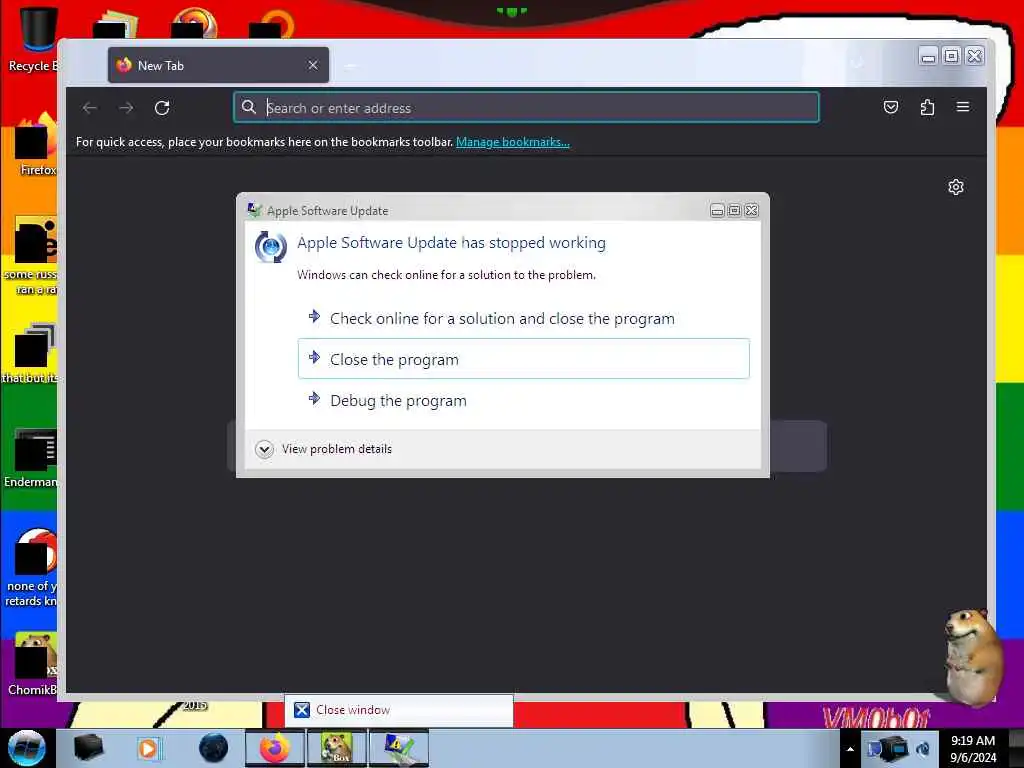This screenshot has height=768, width=1024.
Task: Select the New Tab browser tab
Action: [x=218, y=65]
